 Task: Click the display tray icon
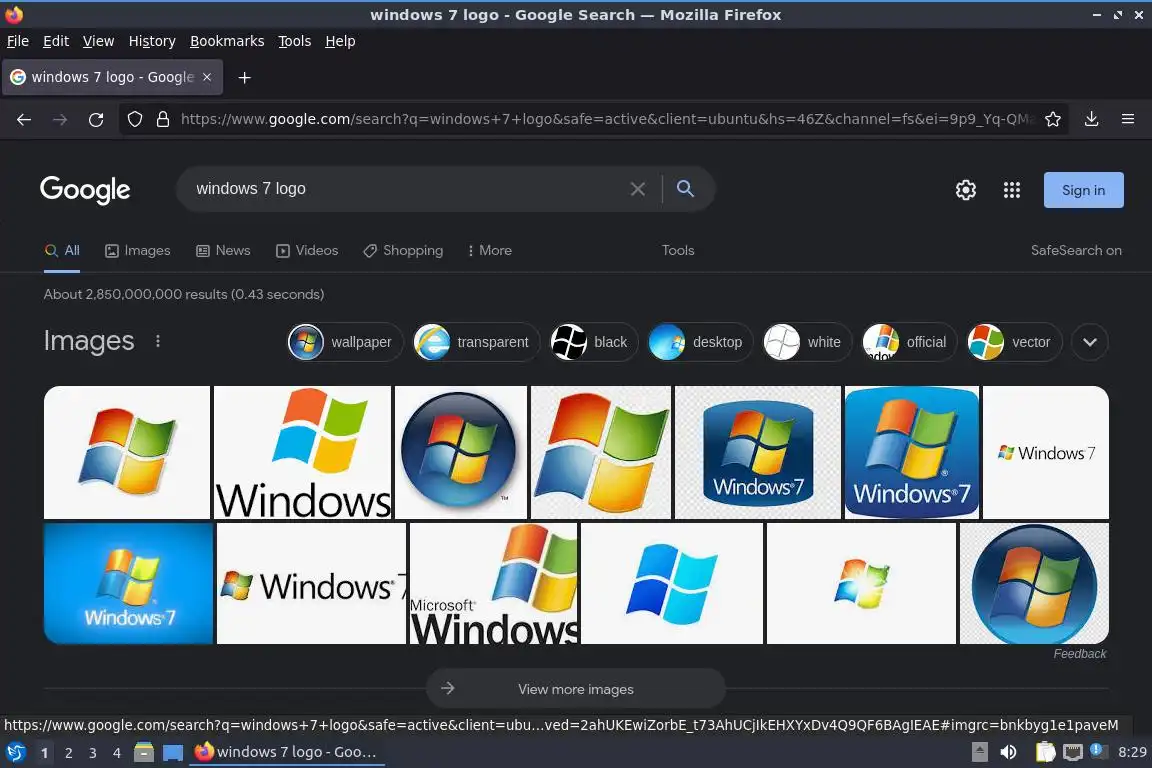coord(1073,752)
